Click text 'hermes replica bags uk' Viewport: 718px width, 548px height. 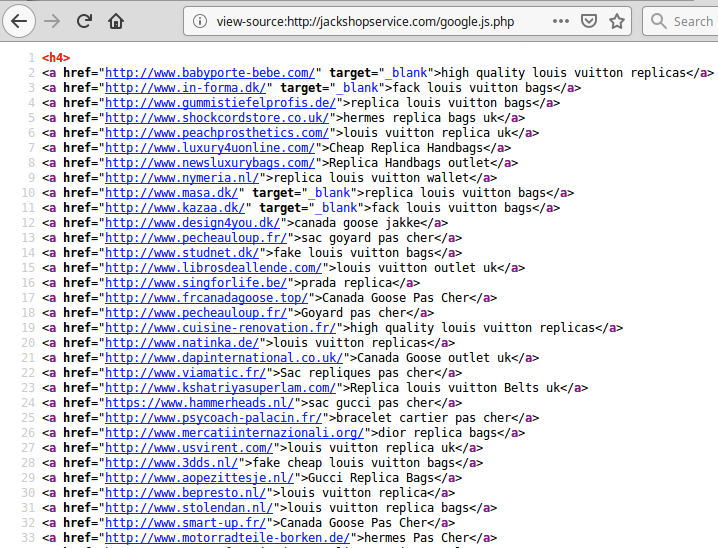click(x=420, y=118)
